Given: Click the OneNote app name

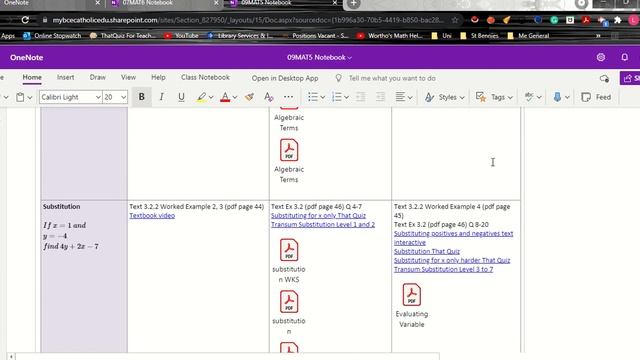Looking at the screenshot, I should [x=27, y=58].
